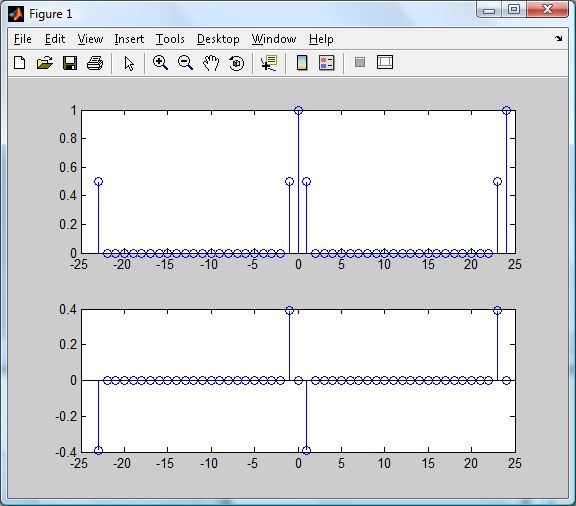
Task: Open the View menu
Action: tap(90, 39)
